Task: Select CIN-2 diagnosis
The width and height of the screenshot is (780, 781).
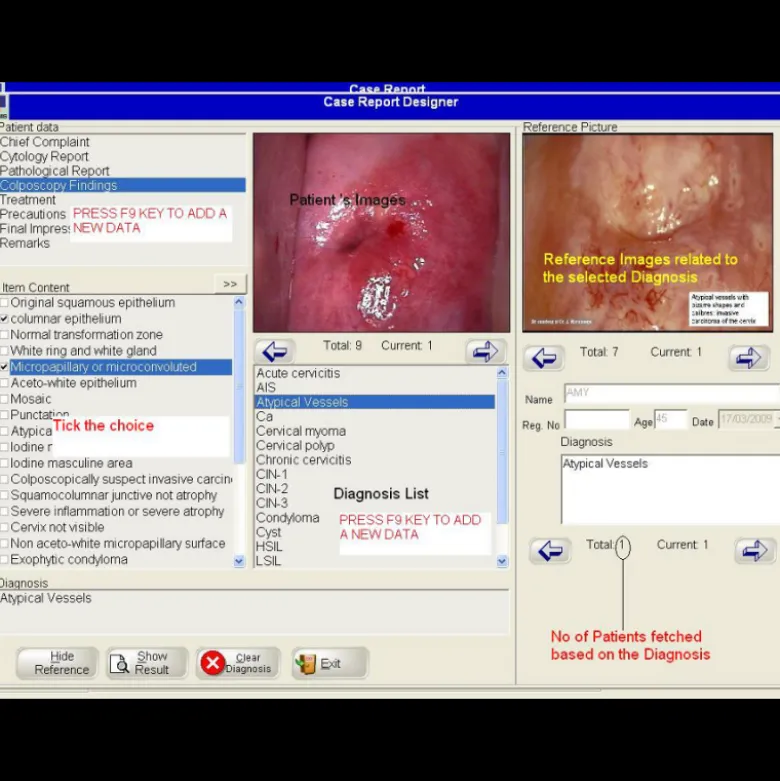Action: click(375, 489)
